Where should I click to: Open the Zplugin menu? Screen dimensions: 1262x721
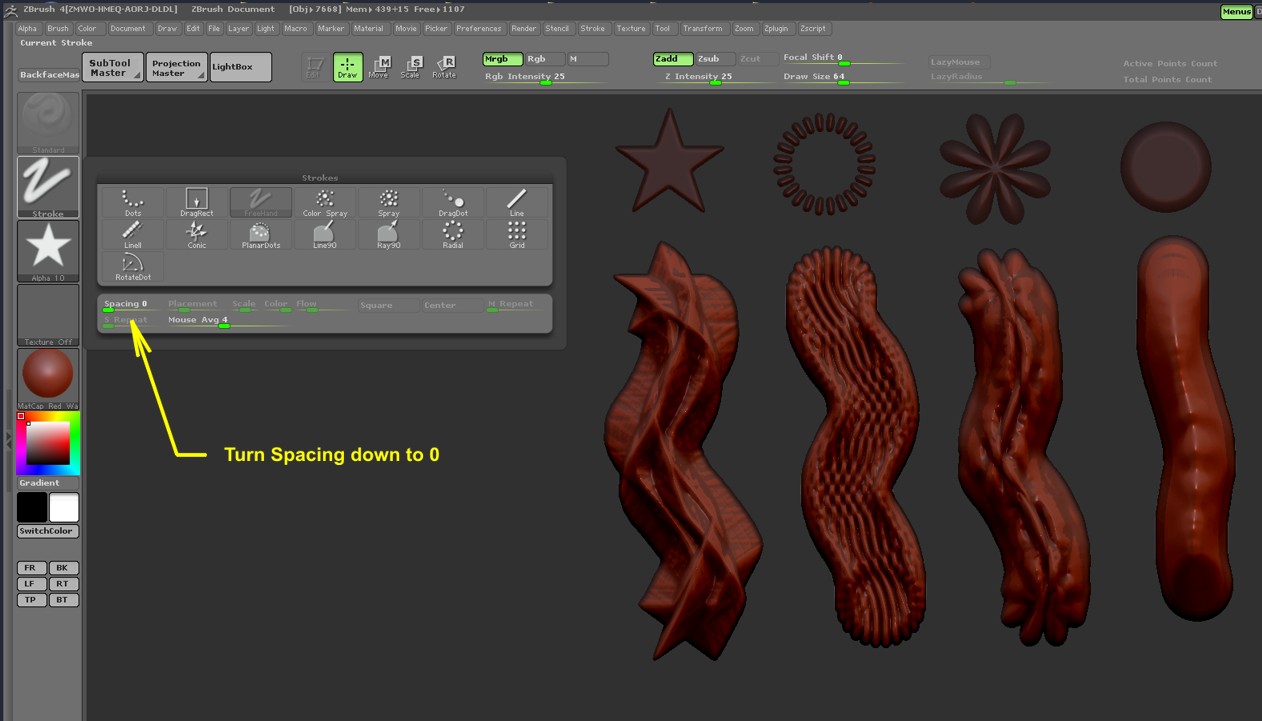tap(776, 28)
